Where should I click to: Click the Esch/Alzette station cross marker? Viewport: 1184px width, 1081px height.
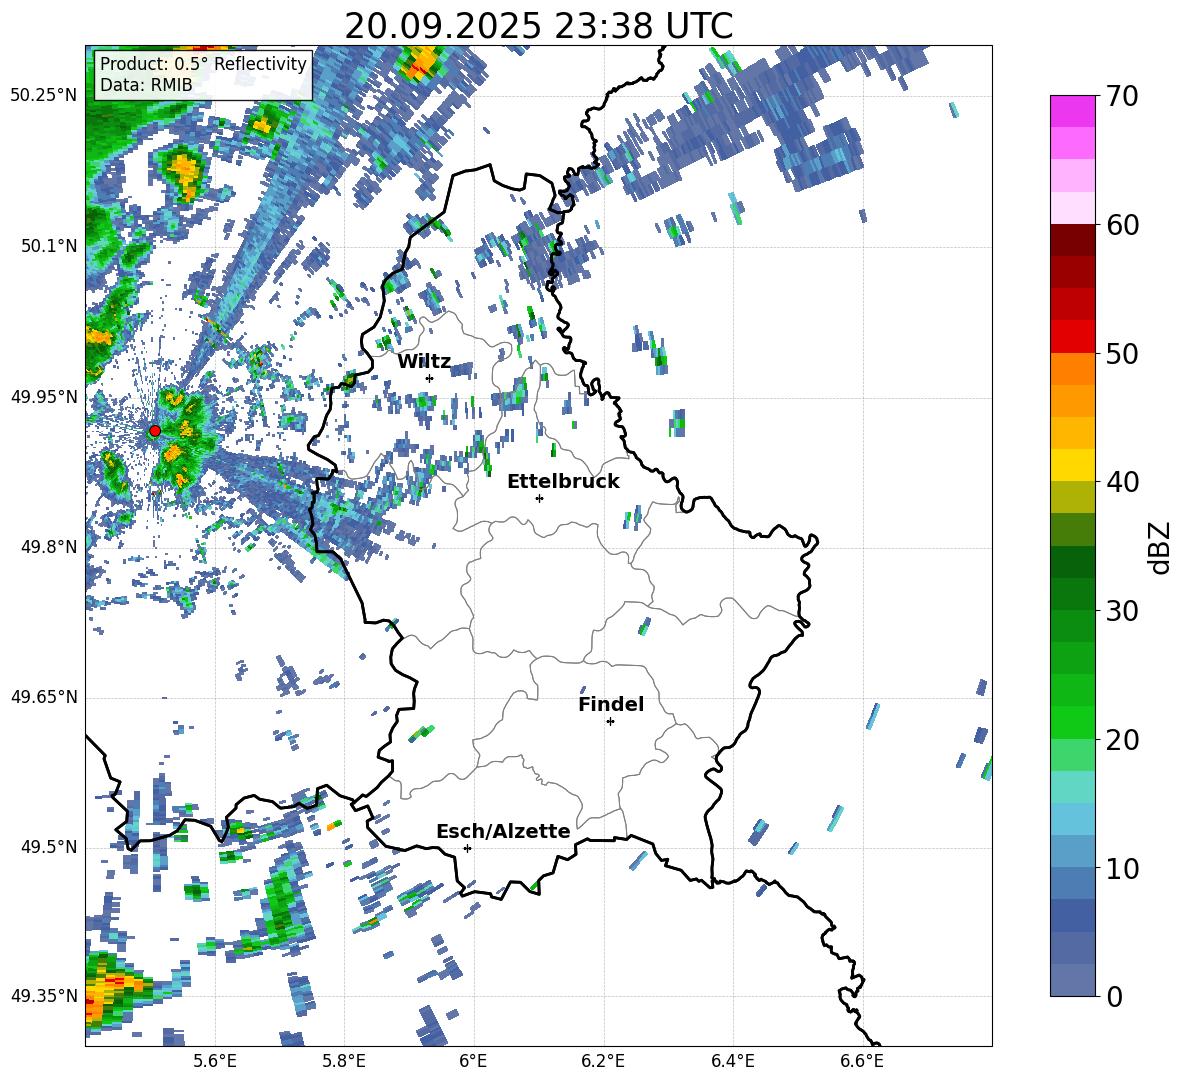pos(467,848)
